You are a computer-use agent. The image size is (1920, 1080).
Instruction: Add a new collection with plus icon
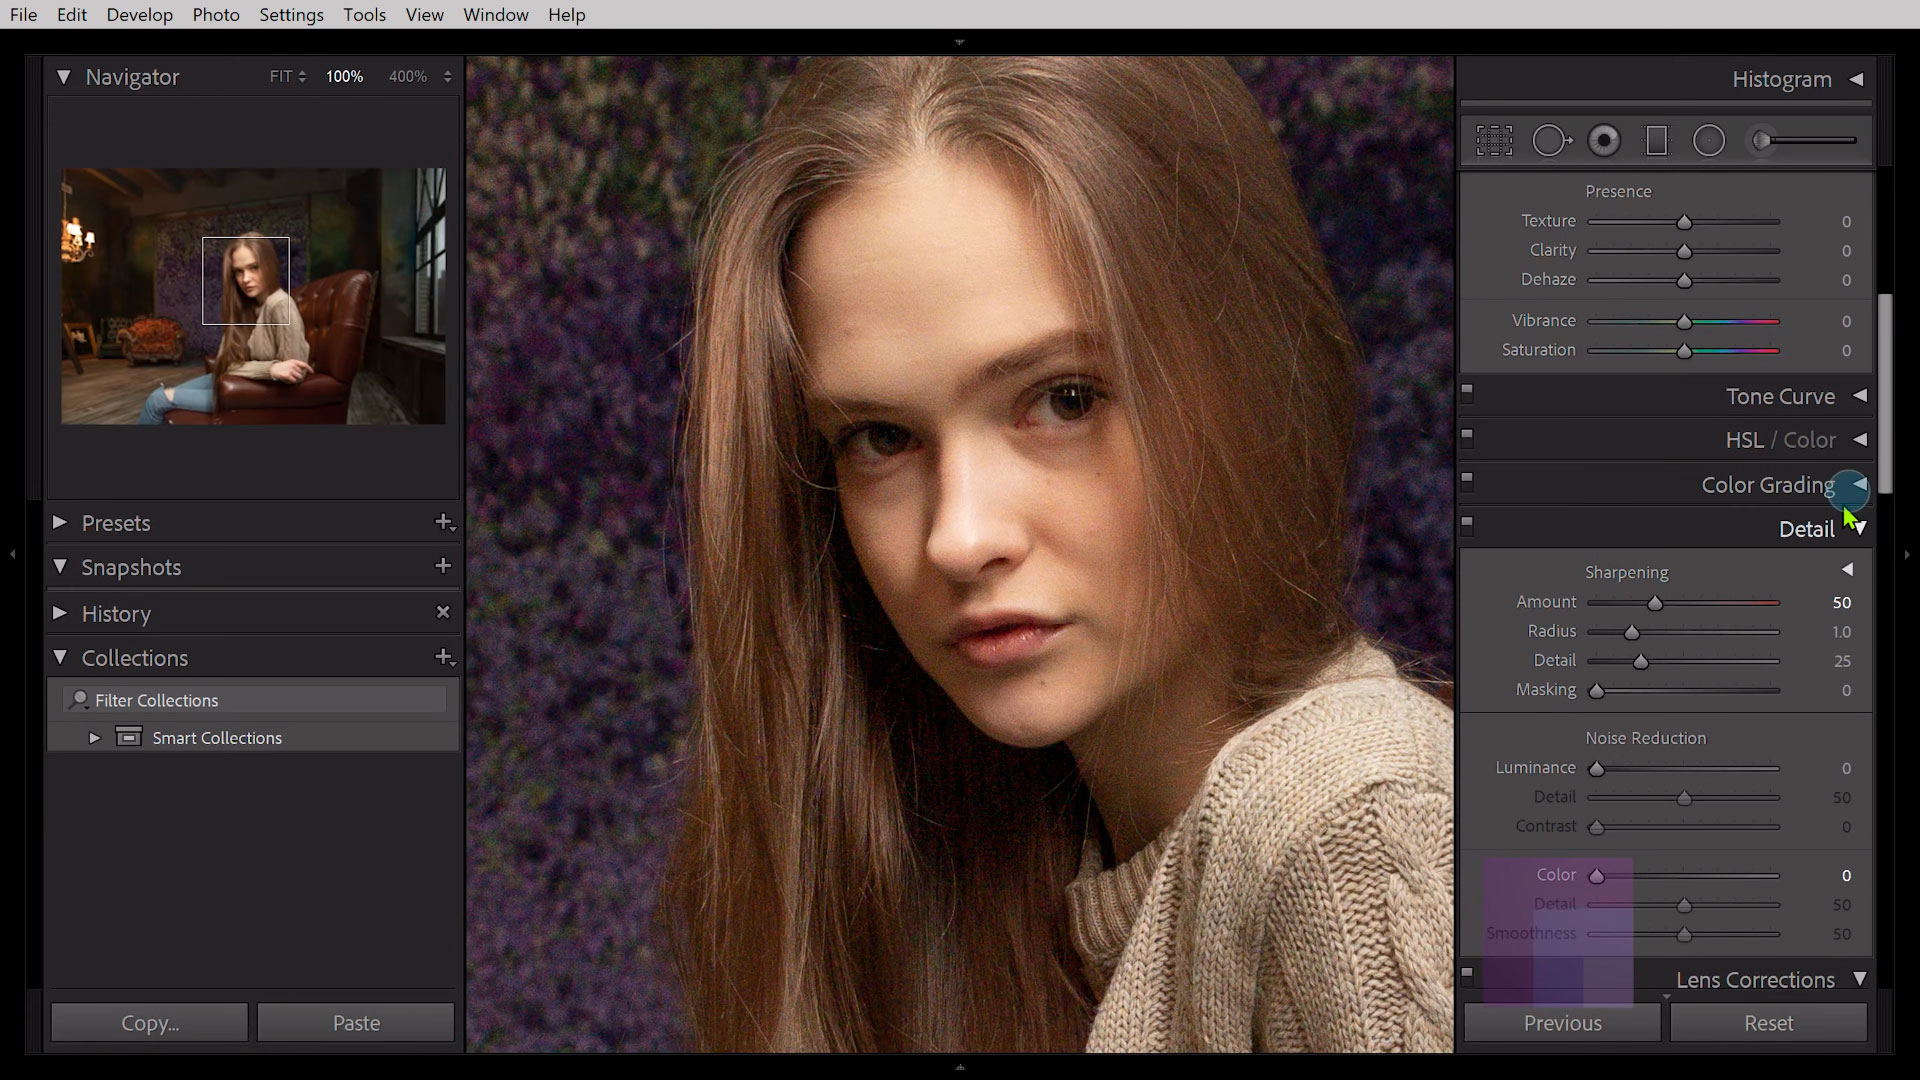click(445, 657)
